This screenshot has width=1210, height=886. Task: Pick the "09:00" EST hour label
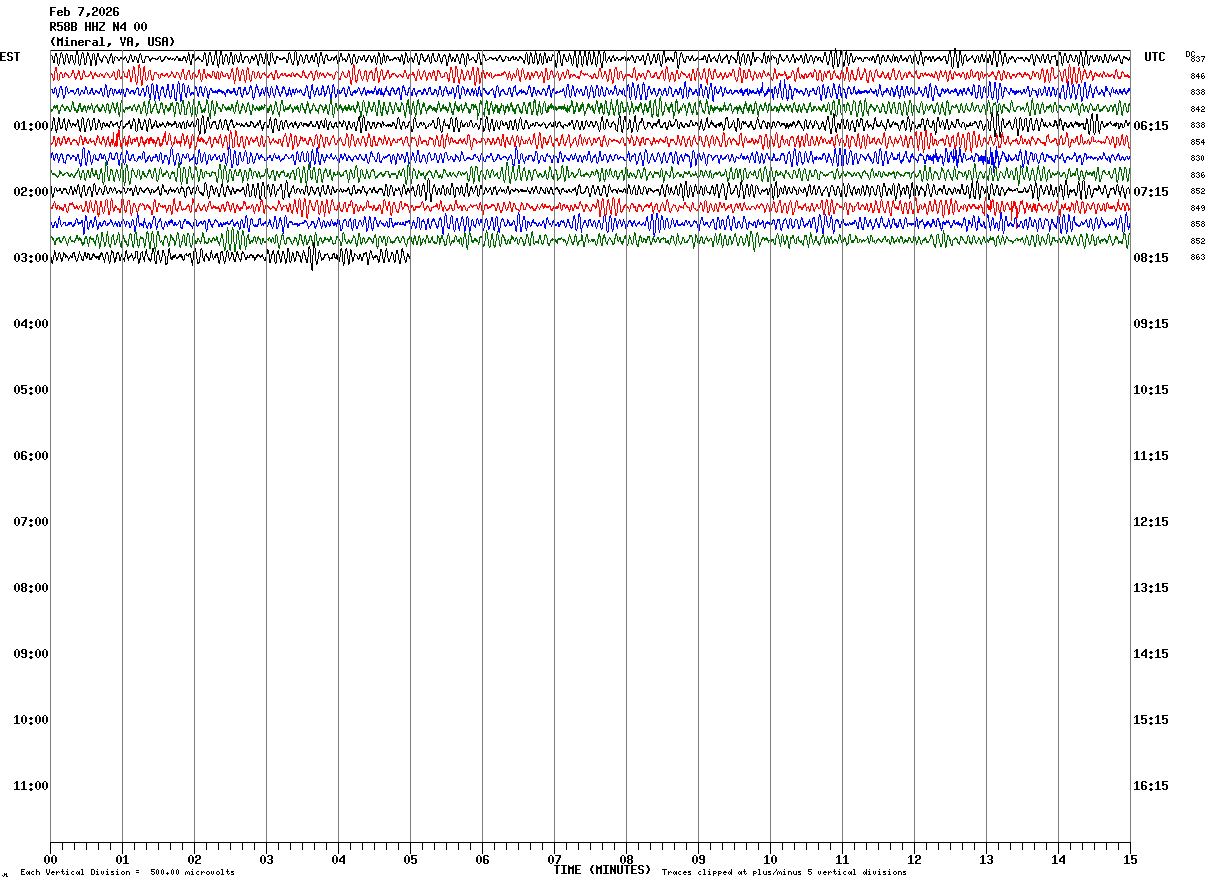[x=31, y=654]
